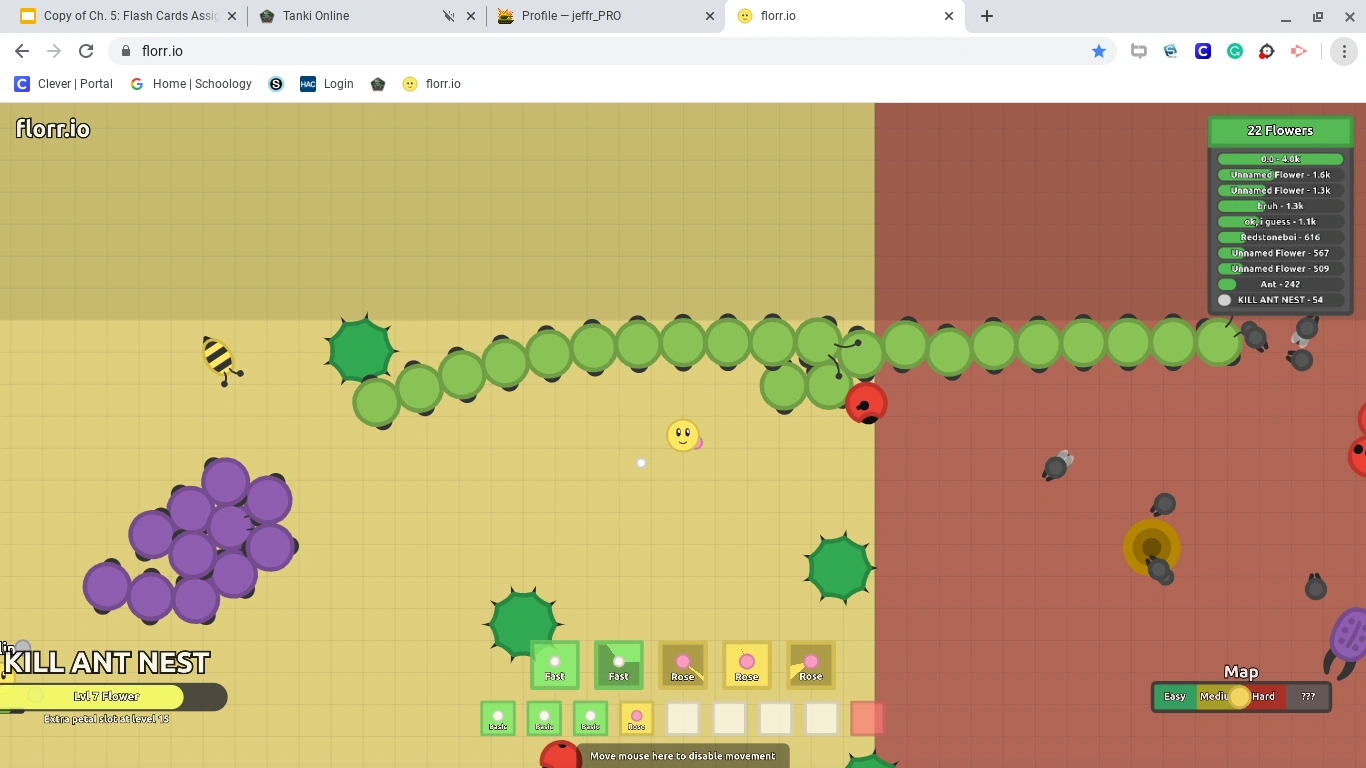Select the pink Rose petal in bottom row

tap(636, 718)
